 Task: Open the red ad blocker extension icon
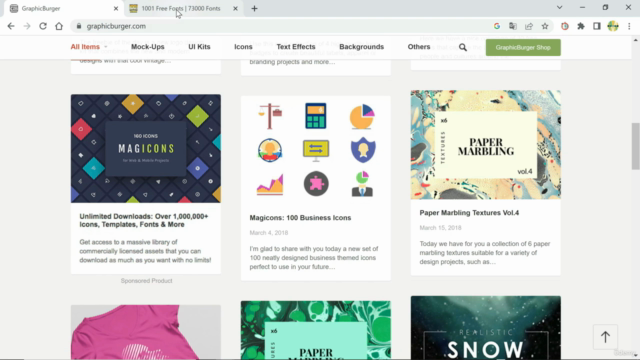pos(565,26)
